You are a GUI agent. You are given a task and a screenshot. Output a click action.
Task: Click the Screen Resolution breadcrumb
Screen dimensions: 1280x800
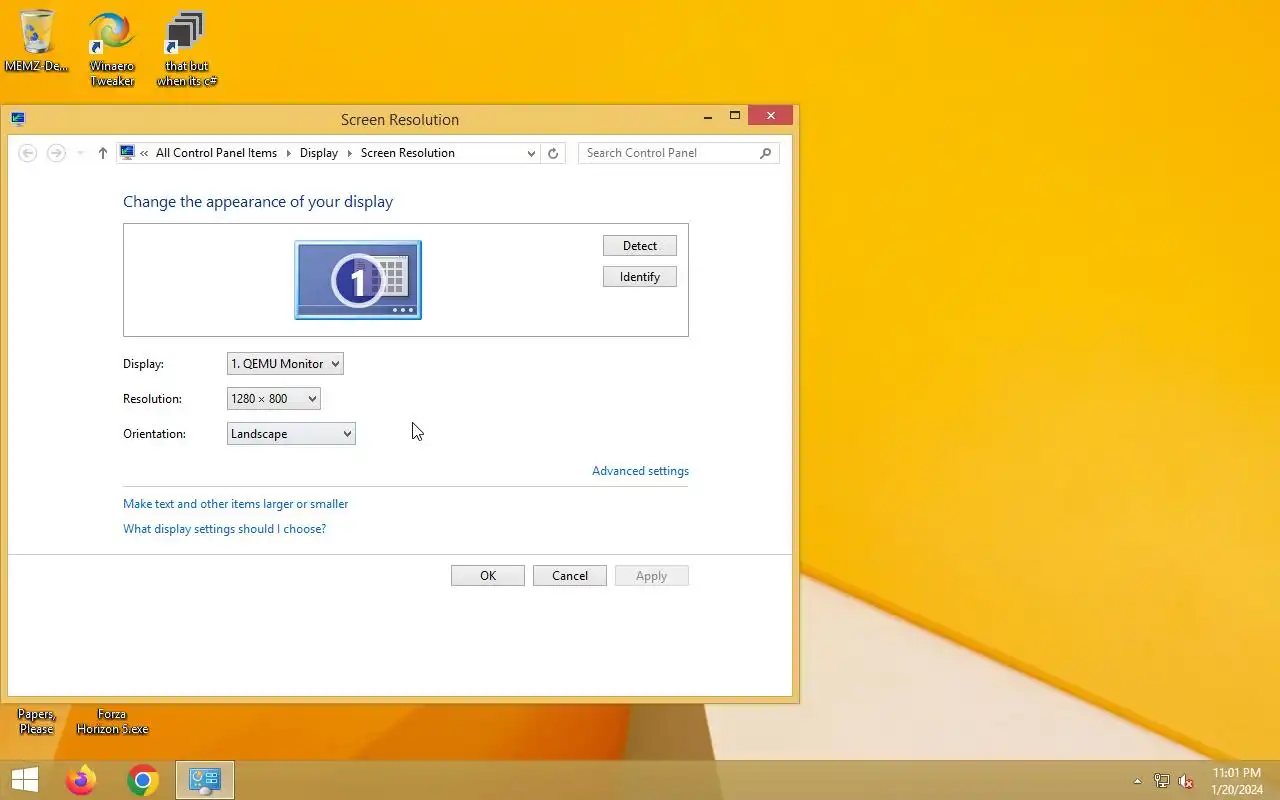pos(408,153)
